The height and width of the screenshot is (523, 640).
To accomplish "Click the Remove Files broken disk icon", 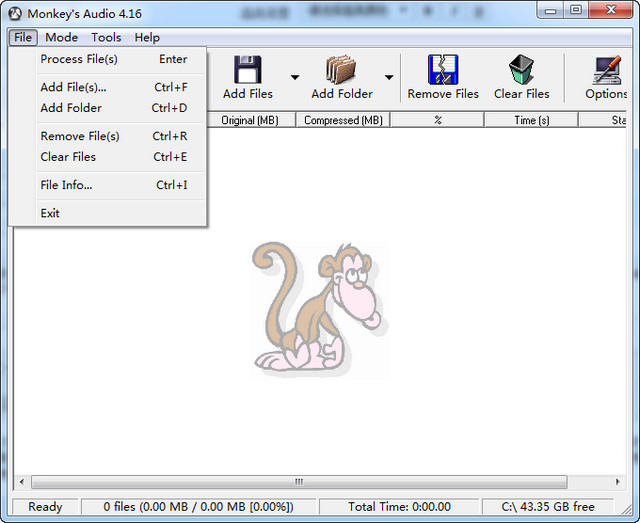I will click(x=443, y=70).
